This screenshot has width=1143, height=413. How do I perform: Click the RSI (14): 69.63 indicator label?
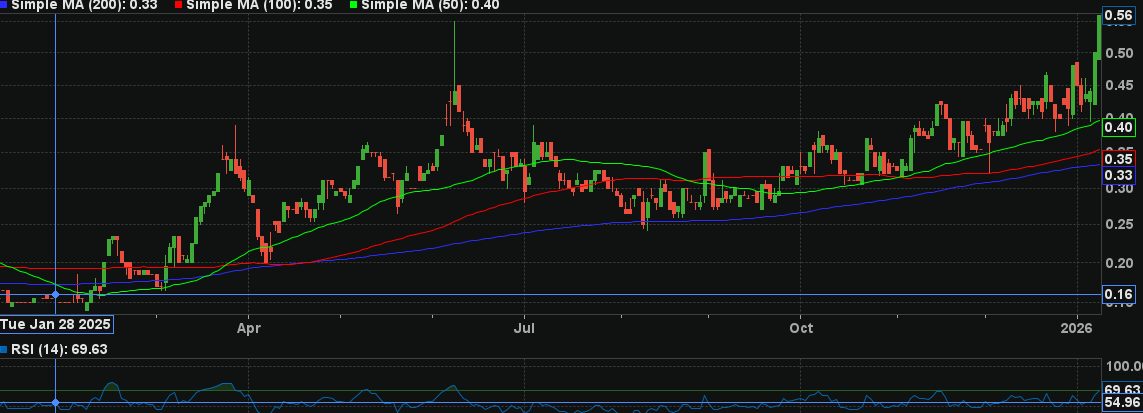(x=59, y=350)
